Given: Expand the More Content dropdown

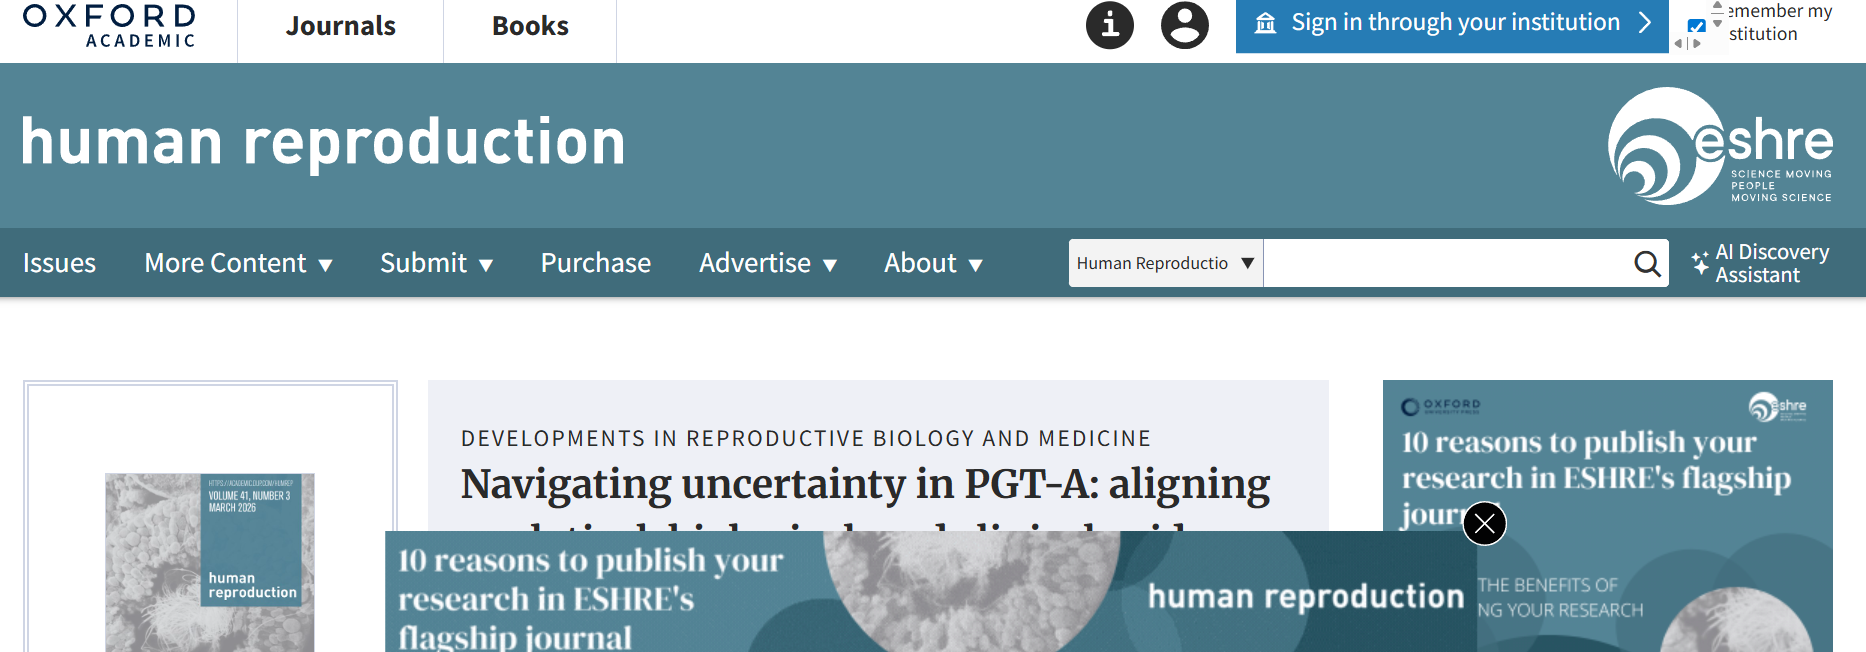Looking at the screenshot, I should tap(238, 263).
